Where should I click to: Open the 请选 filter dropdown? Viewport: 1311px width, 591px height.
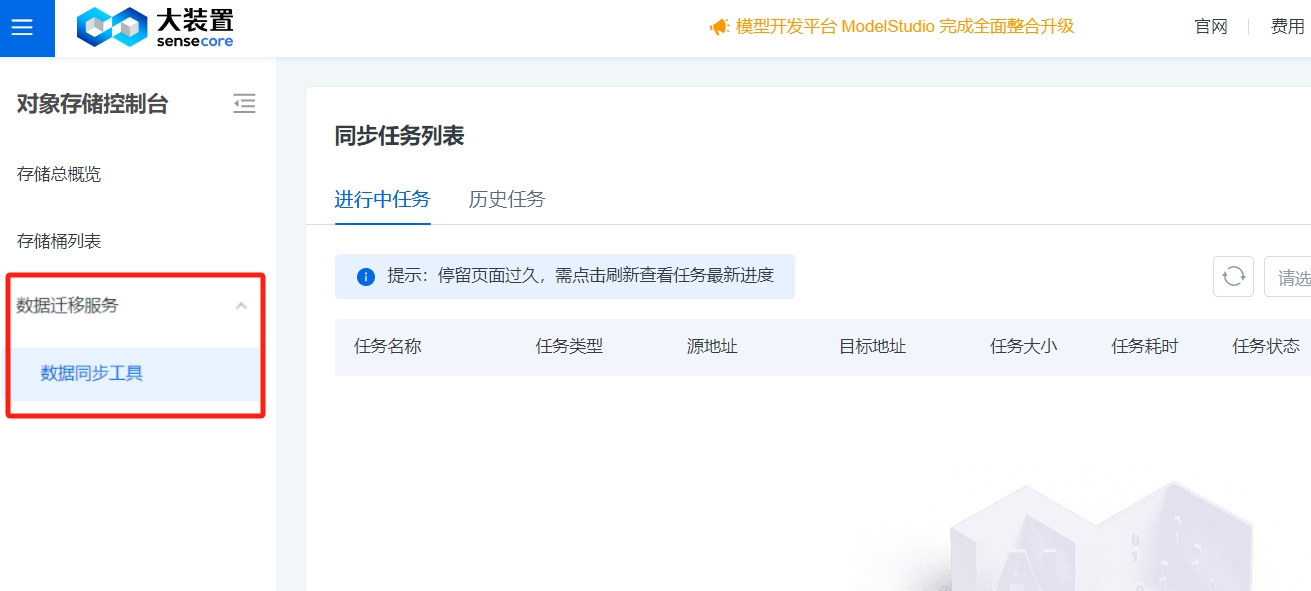point(1295,276)
